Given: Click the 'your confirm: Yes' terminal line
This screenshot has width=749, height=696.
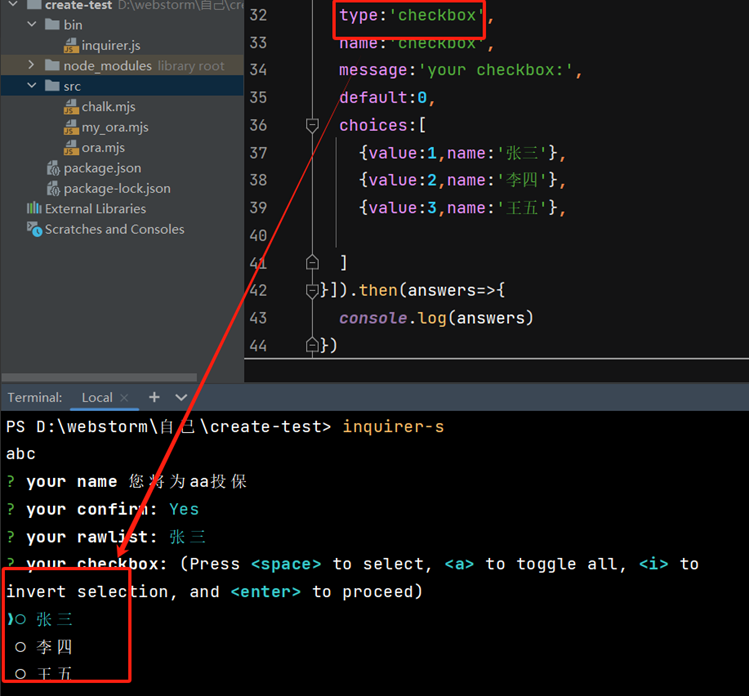Looking at the screenshot, I should [x=103, y=509].
